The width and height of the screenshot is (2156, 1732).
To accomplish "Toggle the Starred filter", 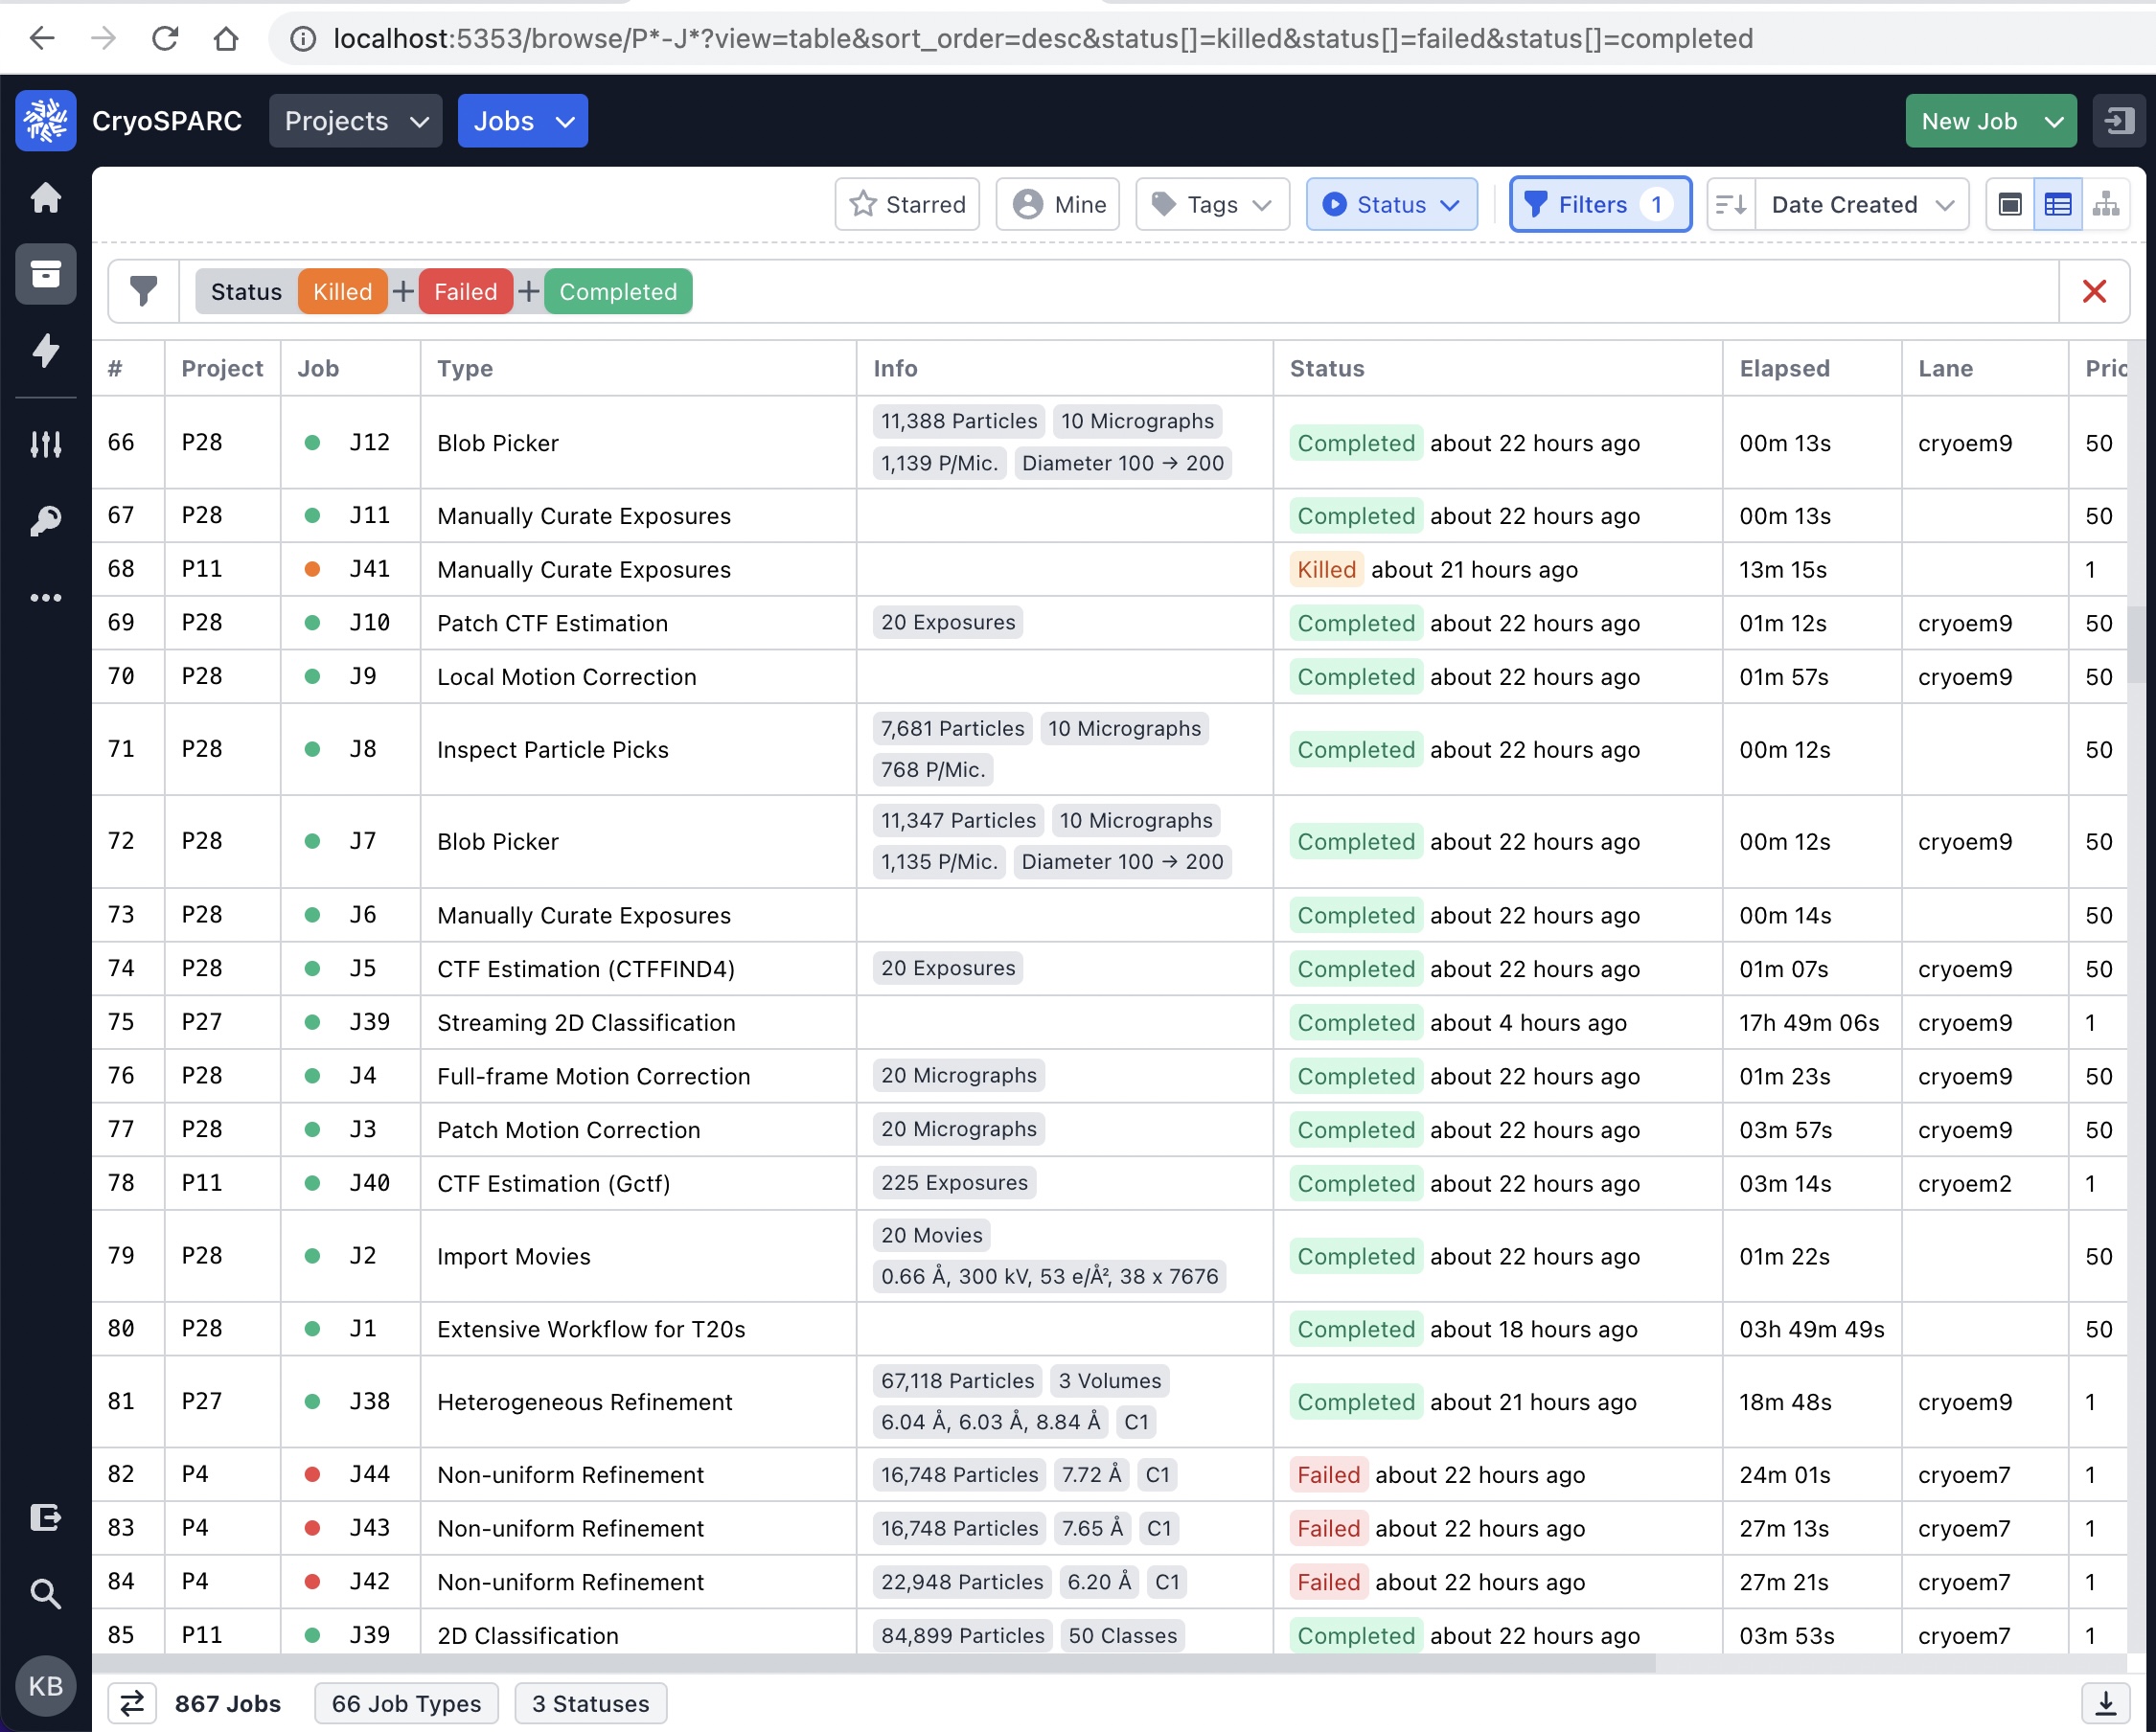I will pos(907,204).
